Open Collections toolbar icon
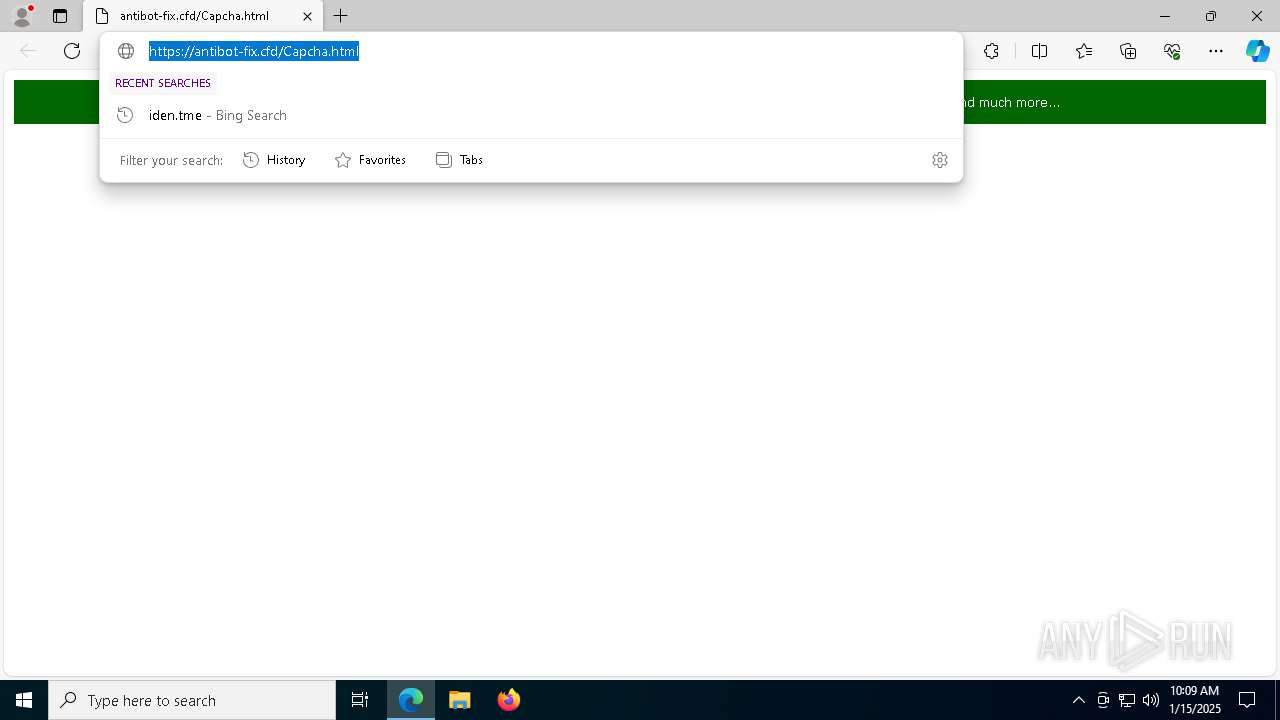The image size is (1280, 720). pos(1128,51)
